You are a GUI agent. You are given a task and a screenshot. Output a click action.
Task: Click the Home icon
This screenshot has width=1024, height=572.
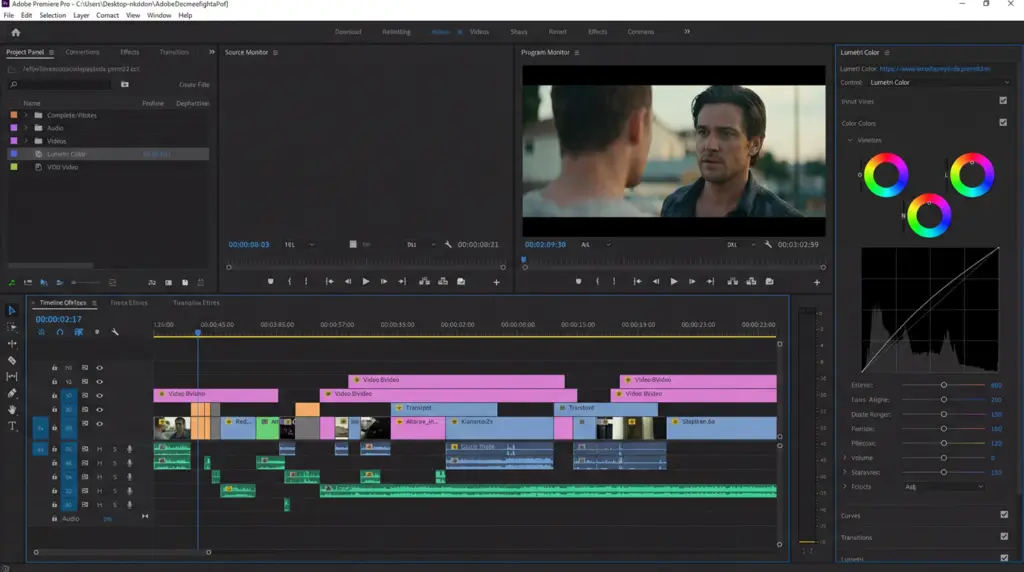[x=16, y=32]
